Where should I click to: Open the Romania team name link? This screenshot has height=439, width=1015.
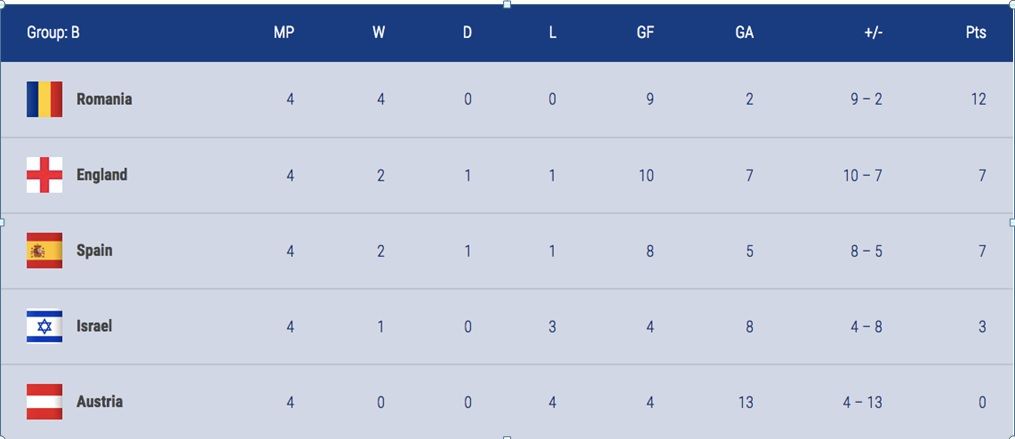coord(104,99)
